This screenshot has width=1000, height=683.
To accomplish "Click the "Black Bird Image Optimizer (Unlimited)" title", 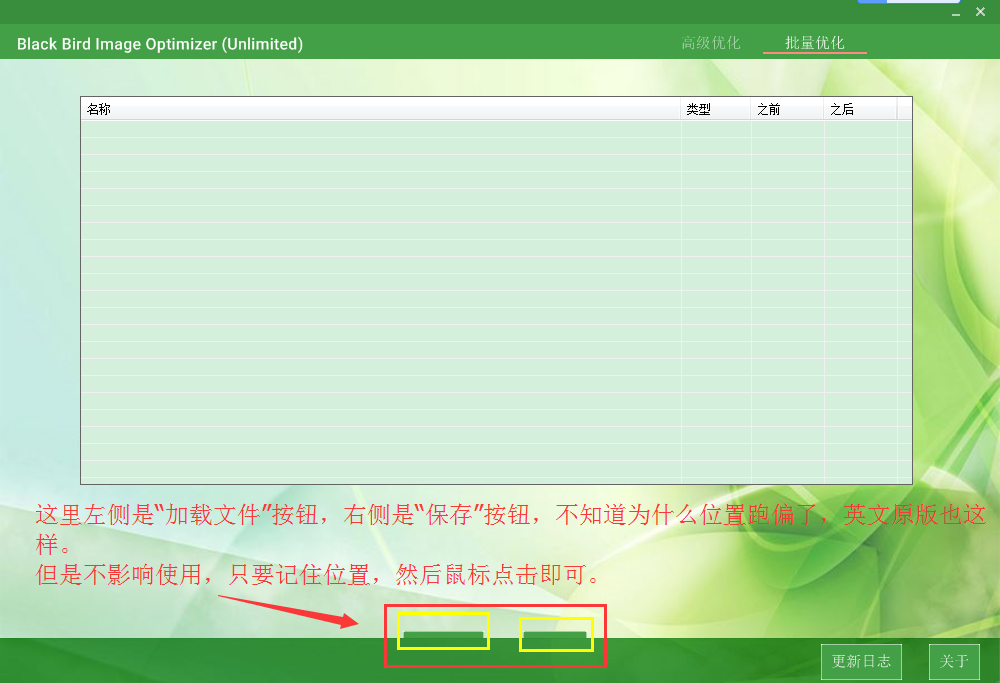I will 160,44.
